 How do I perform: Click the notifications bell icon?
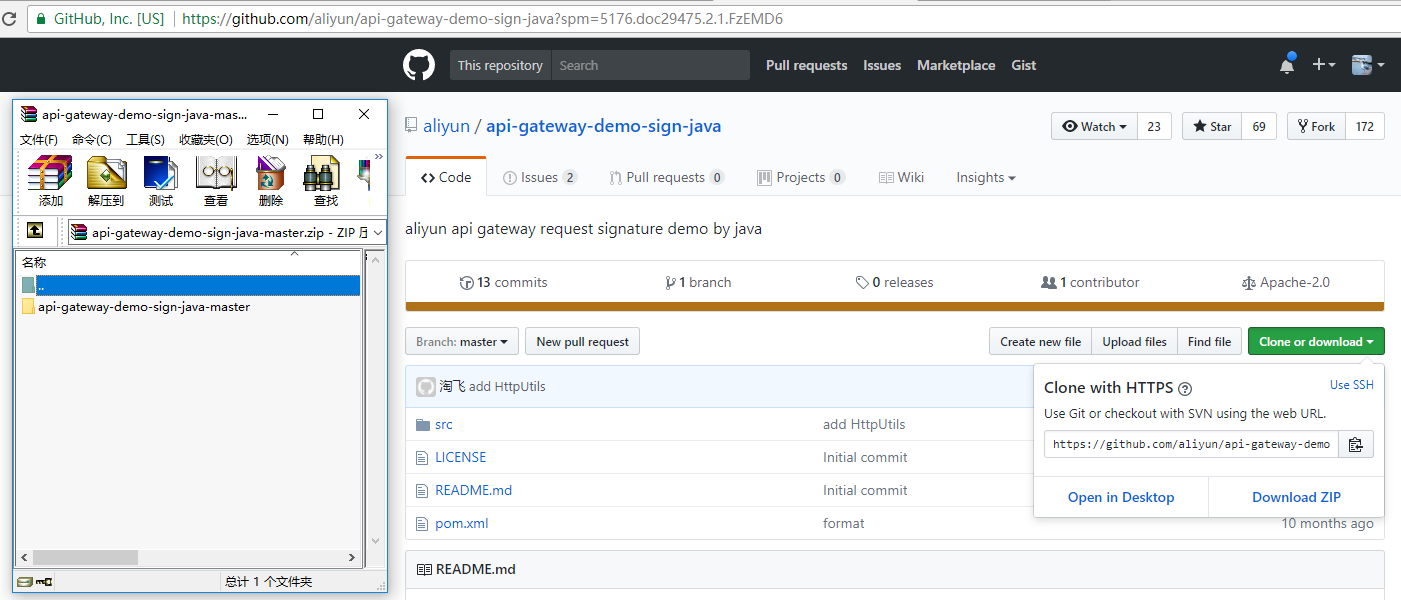1287,65
